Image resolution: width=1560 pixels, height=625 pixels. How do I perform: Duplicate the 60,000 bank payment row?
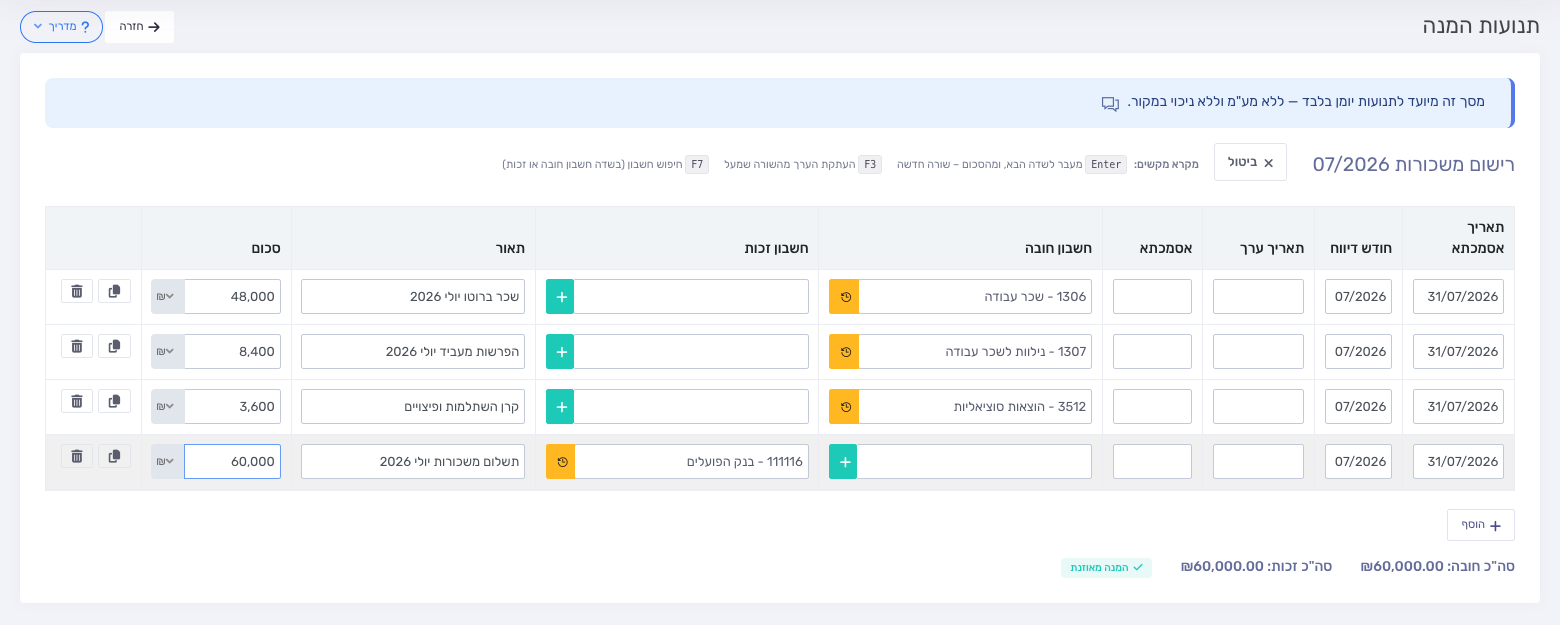click(114, 456)
